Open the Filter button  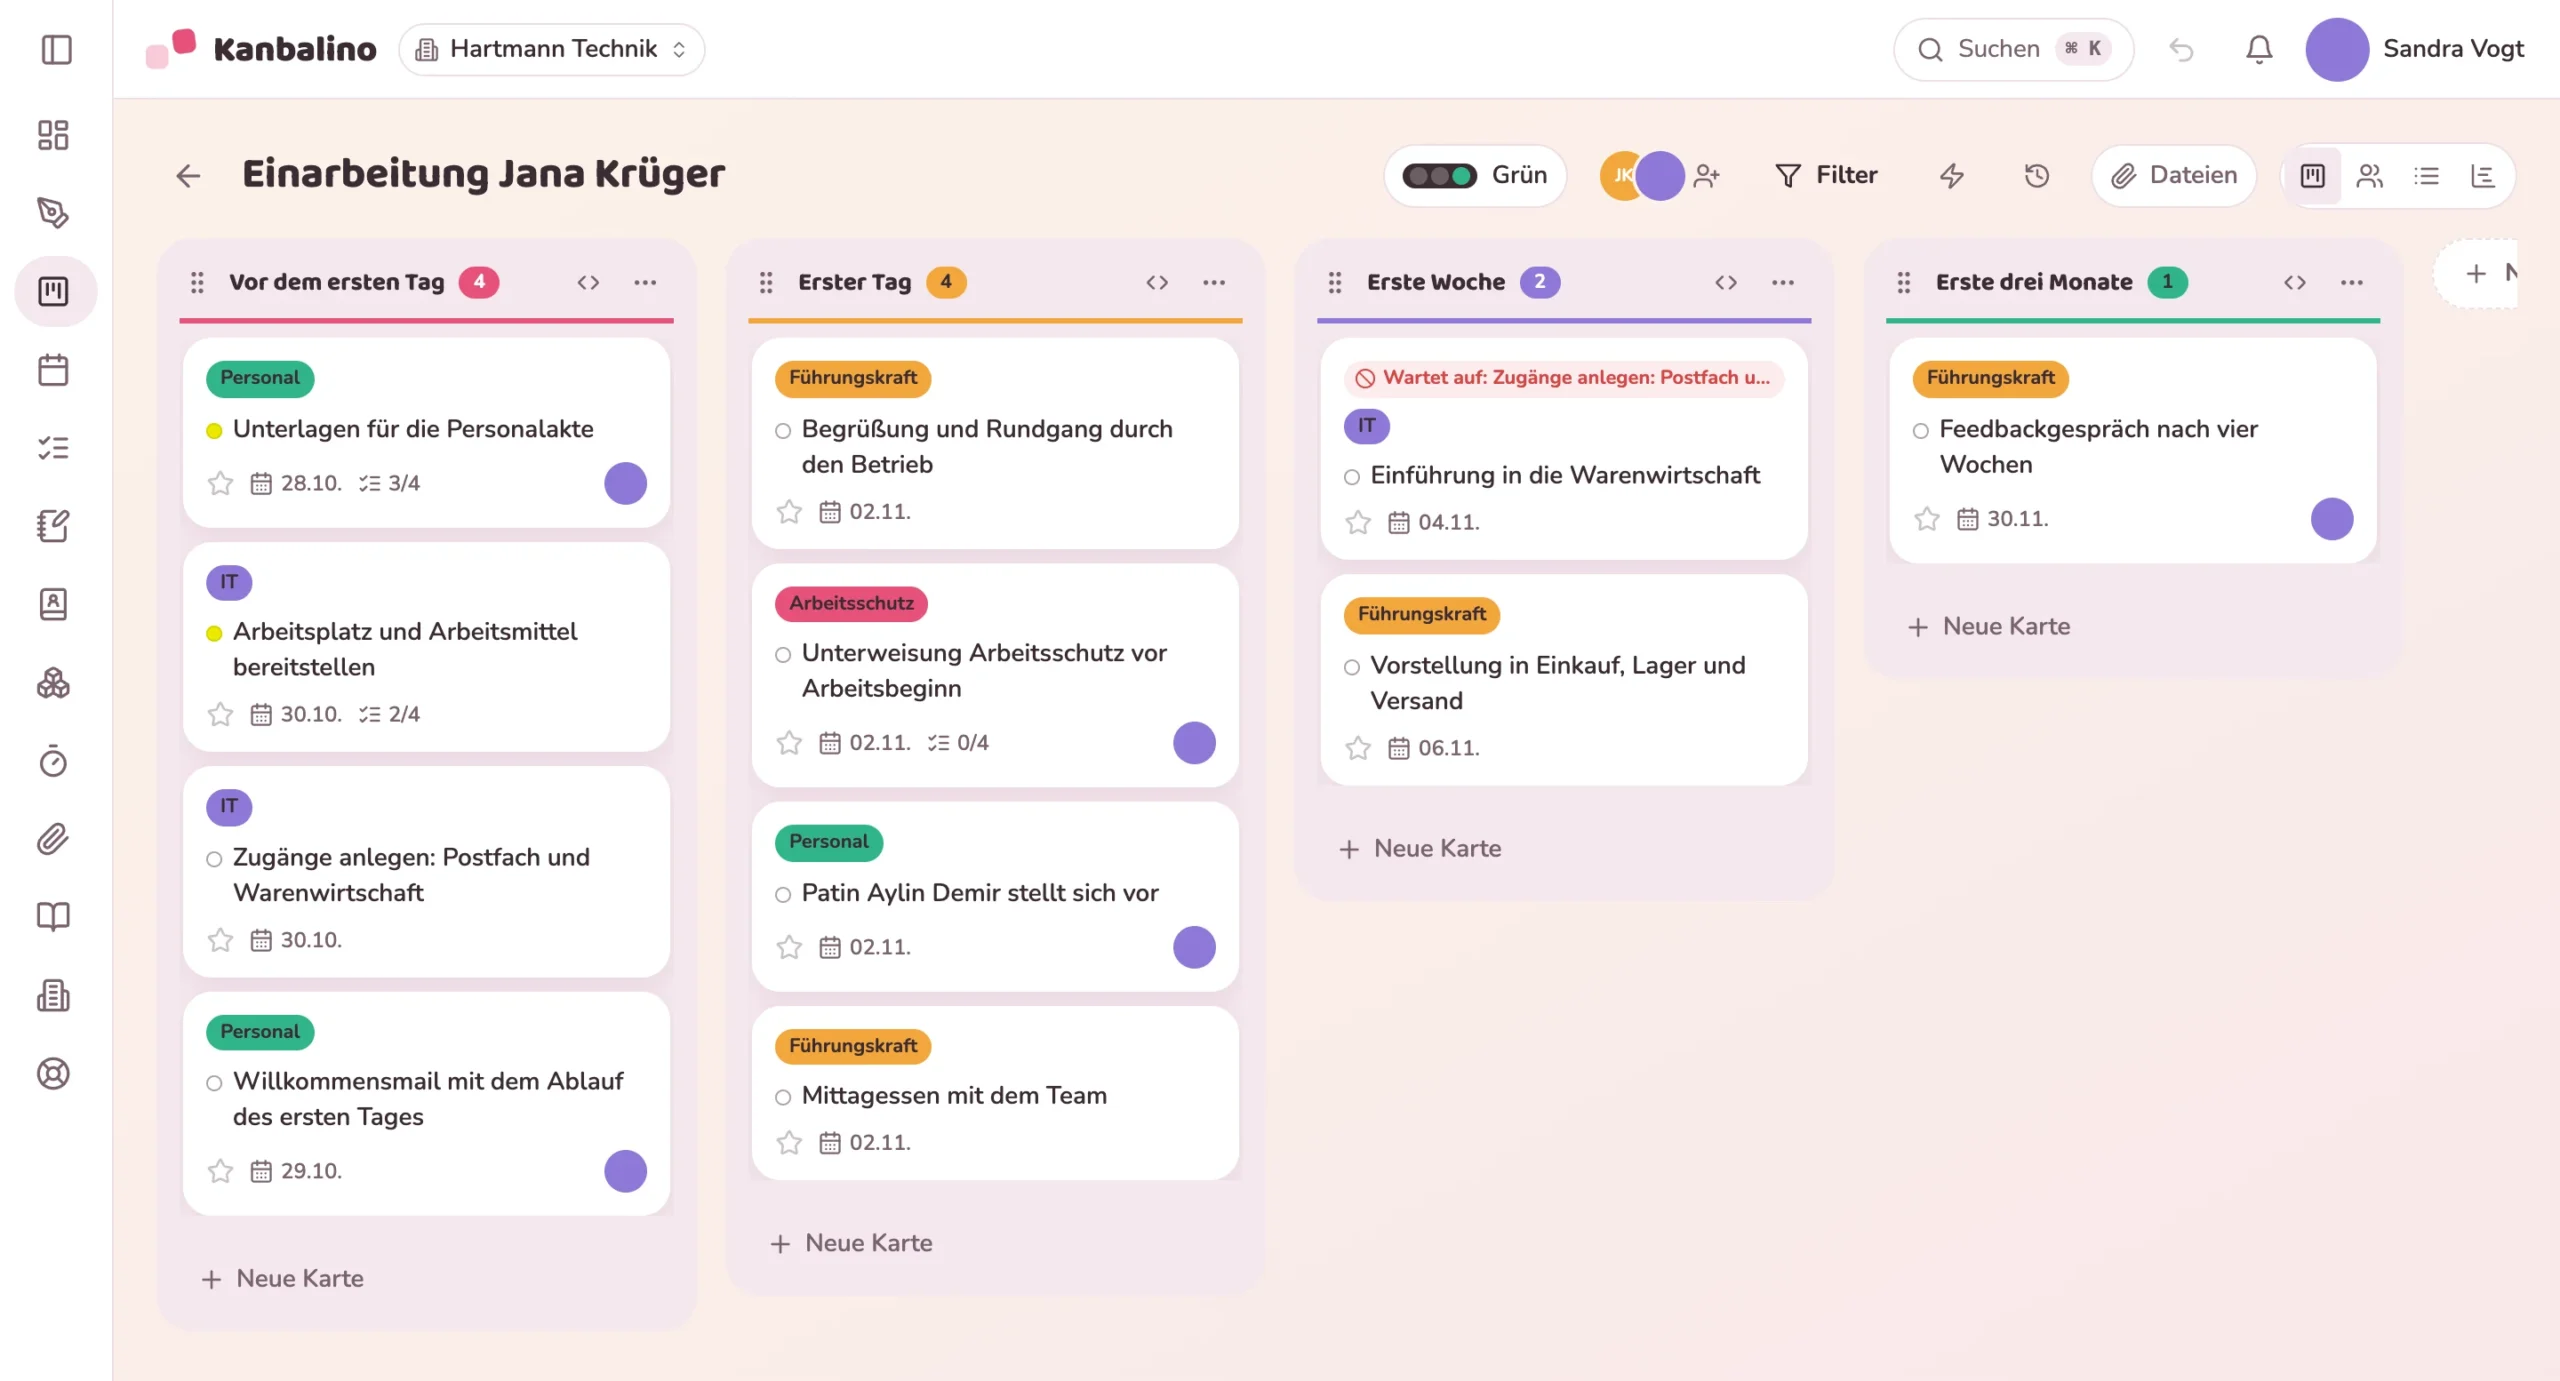pos(1826,176)
